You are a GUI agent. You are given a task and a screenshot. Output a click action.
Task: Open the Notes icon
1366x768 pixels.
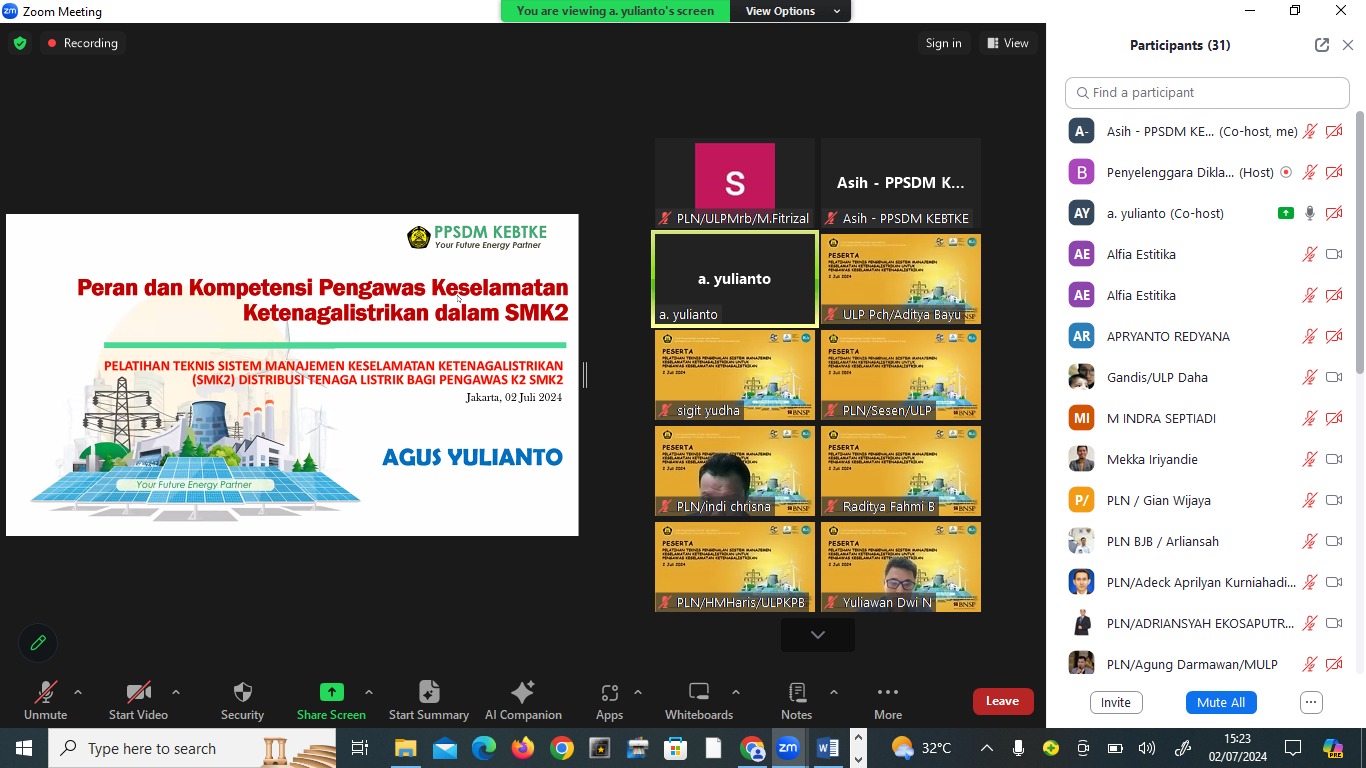tap(797, 692)
